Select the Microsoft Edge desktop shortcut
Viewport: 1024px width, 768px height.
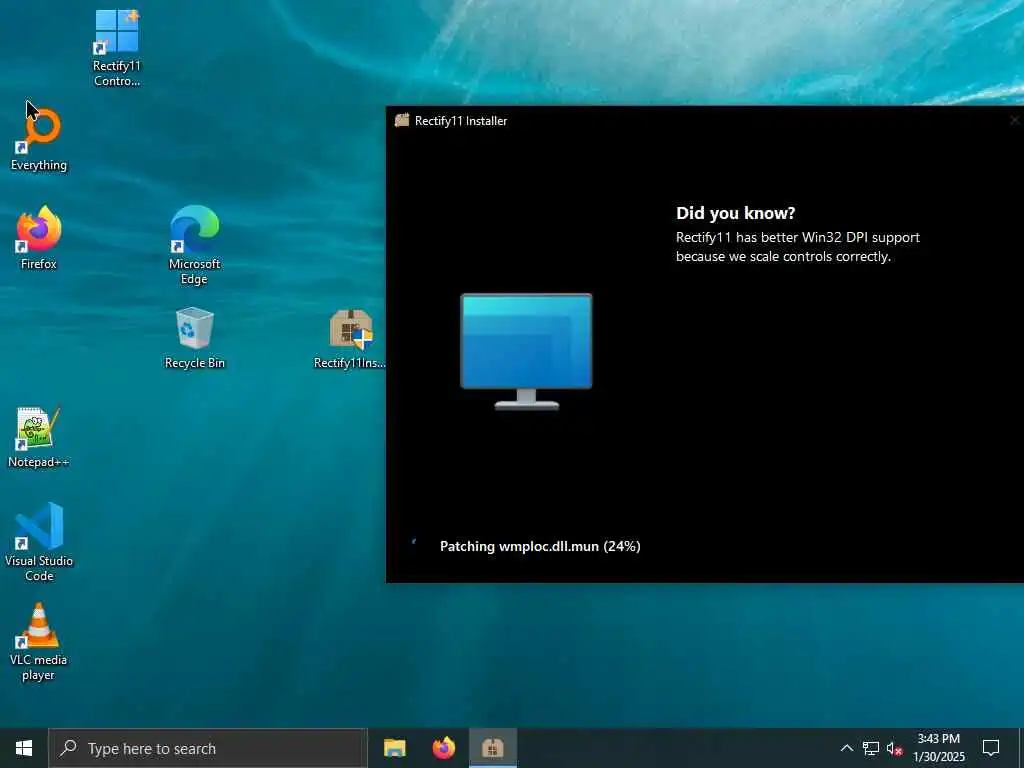tap(194, 246)
